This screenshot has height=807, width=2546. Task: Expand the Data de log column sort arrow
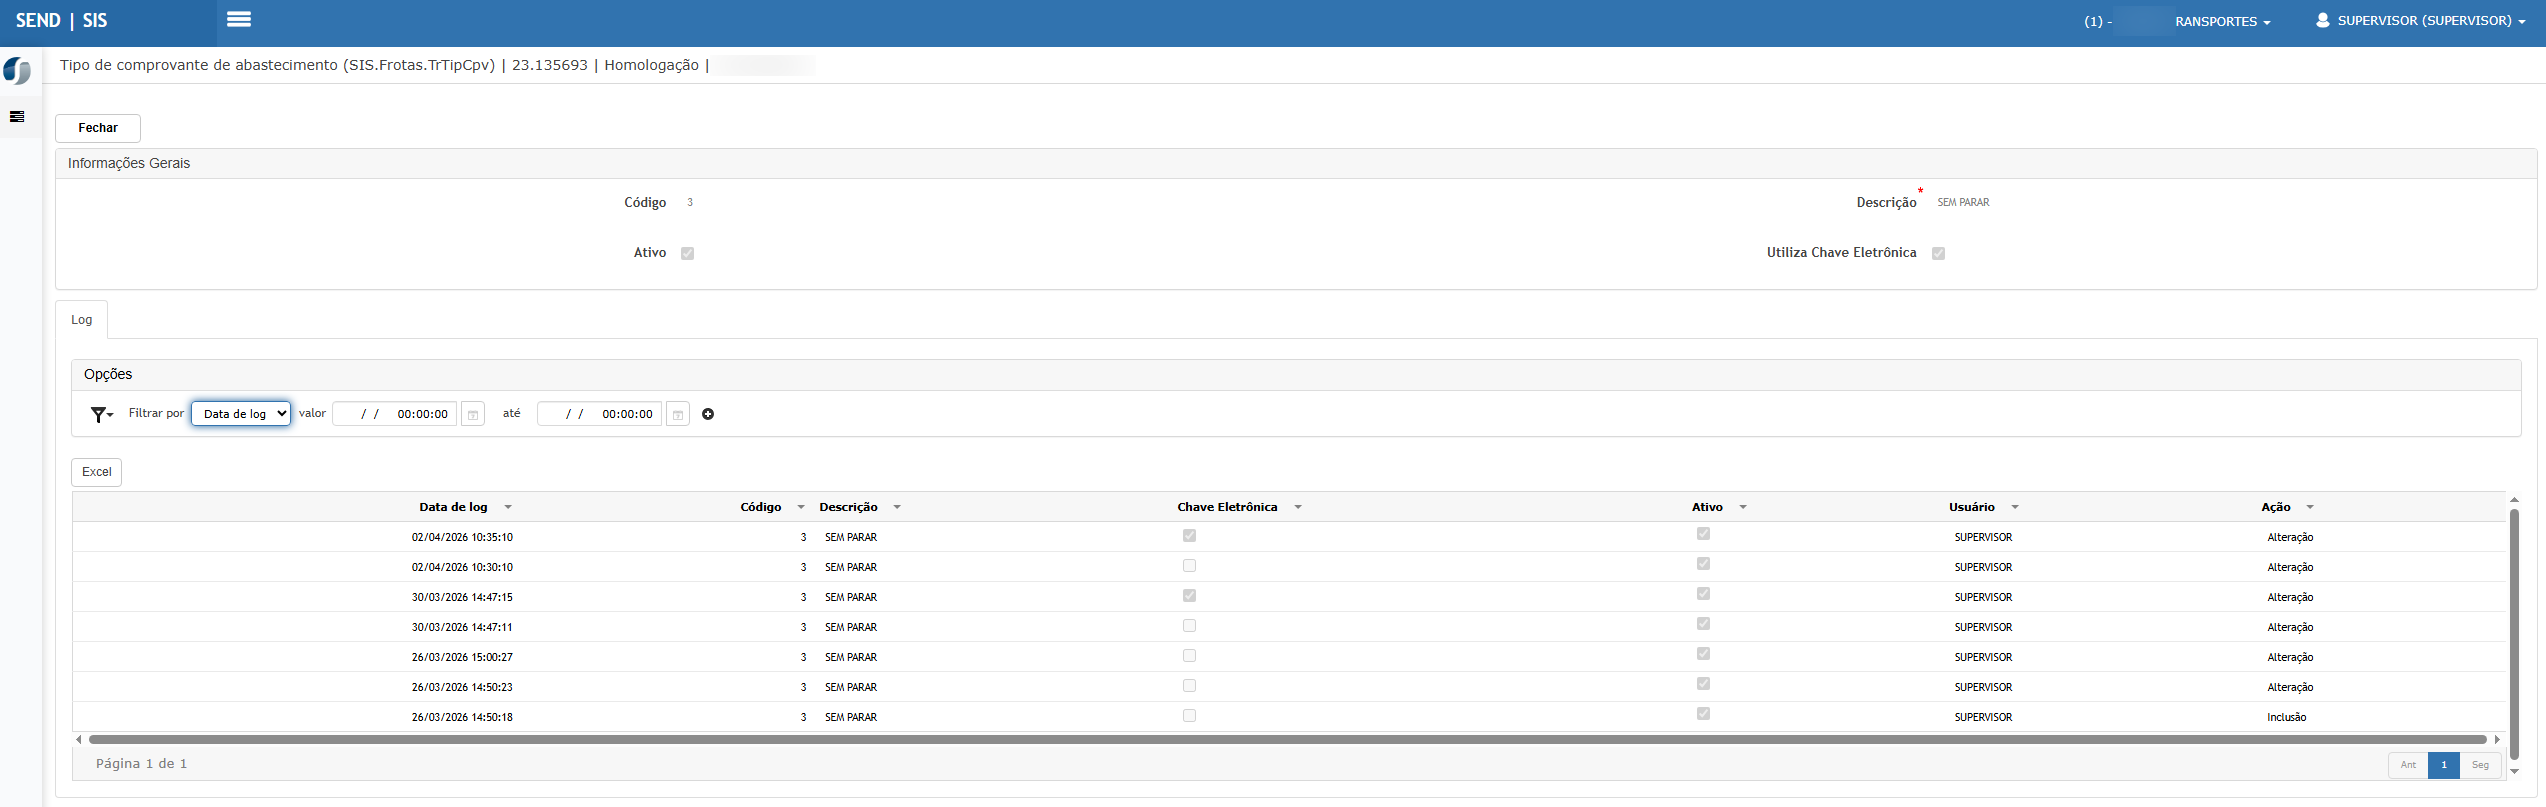[x=508, y=508]
